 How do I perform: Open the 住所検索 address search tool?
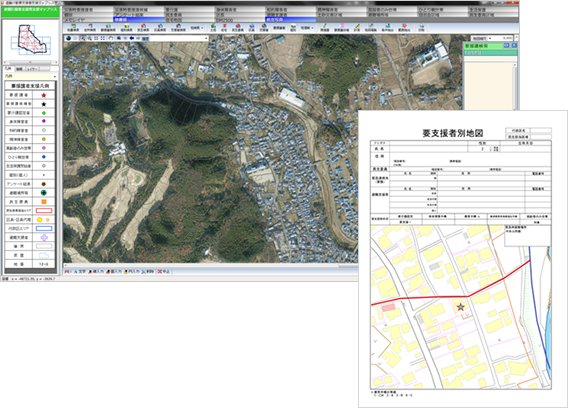pyautogui.click(x=90, y=28)
